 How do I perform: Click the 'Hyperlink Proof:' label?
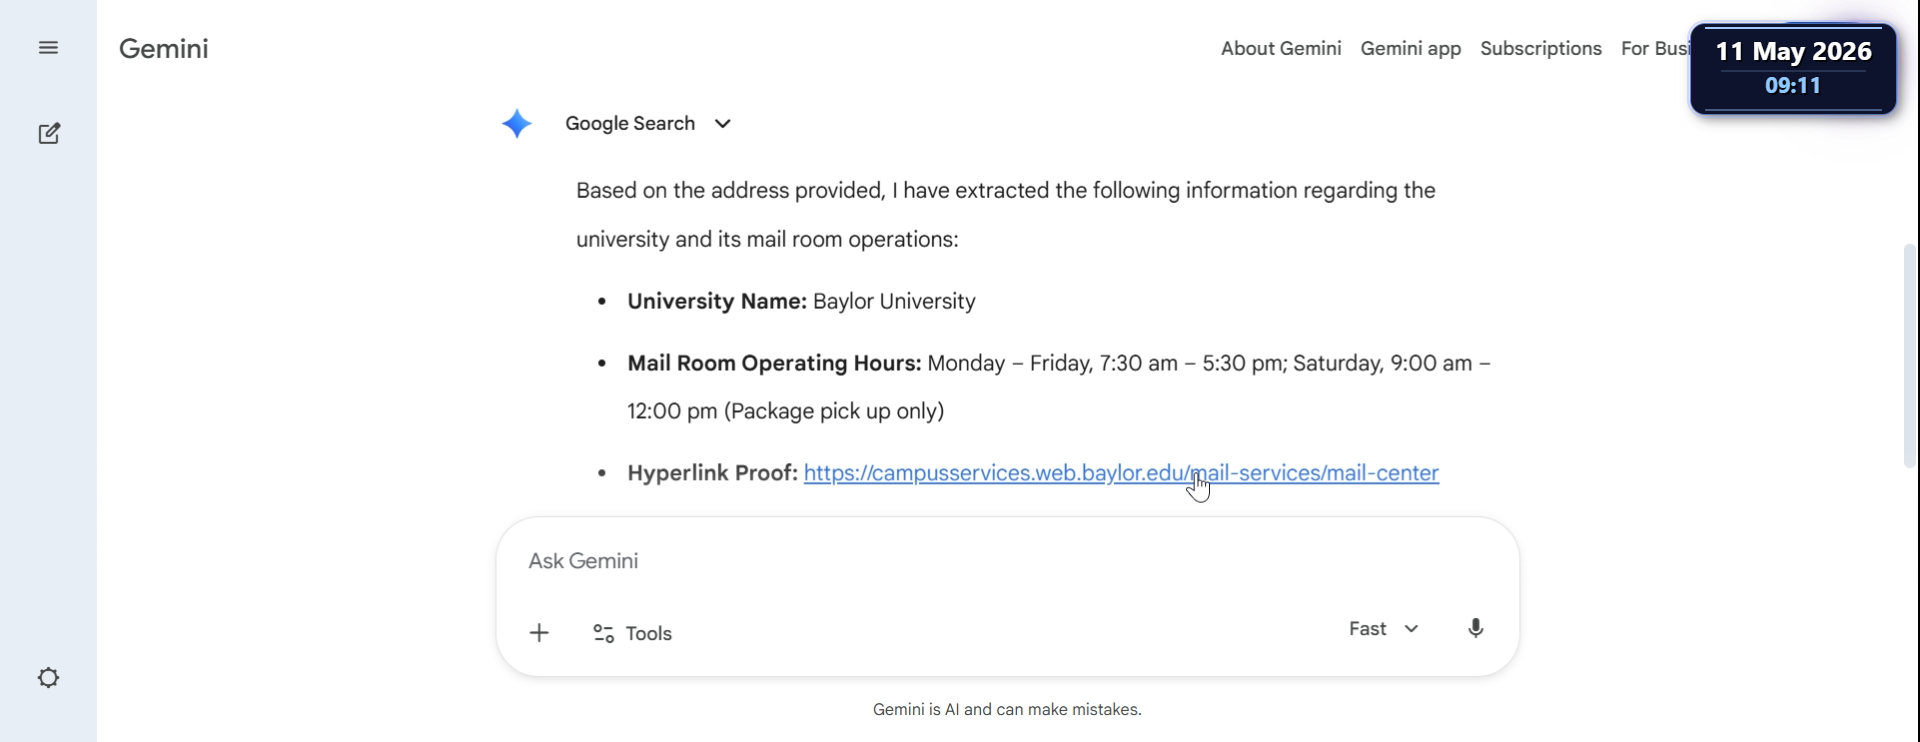coord(712,473)
